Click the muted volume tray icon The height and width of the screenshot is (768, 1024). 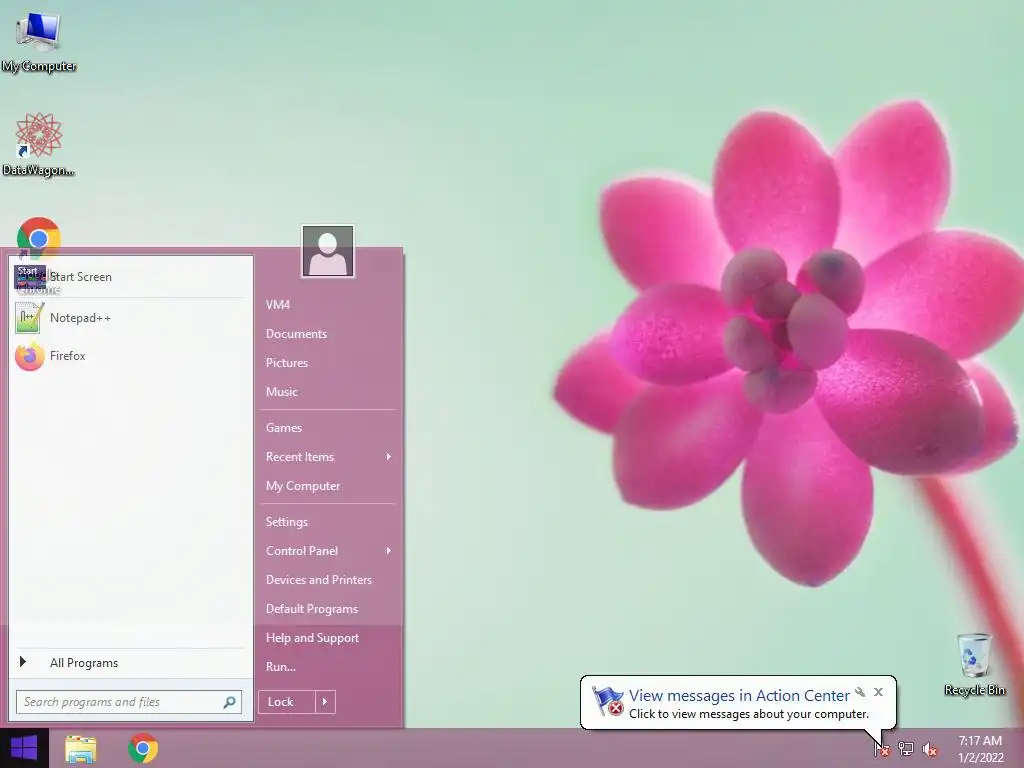click(930, 749)
